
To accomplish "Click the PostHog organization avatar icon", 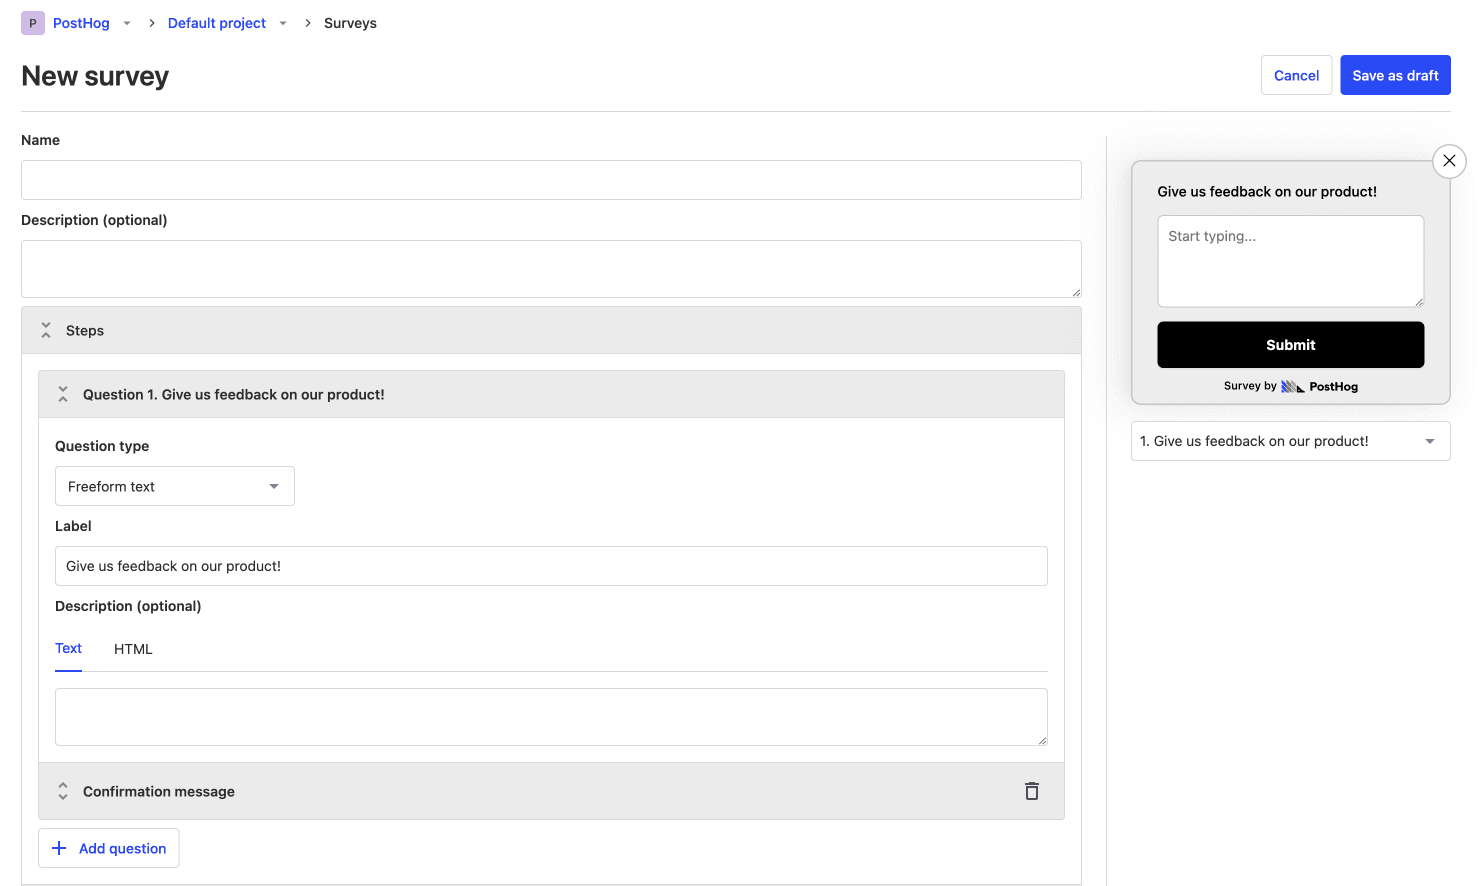I will [x=33, y=23].
